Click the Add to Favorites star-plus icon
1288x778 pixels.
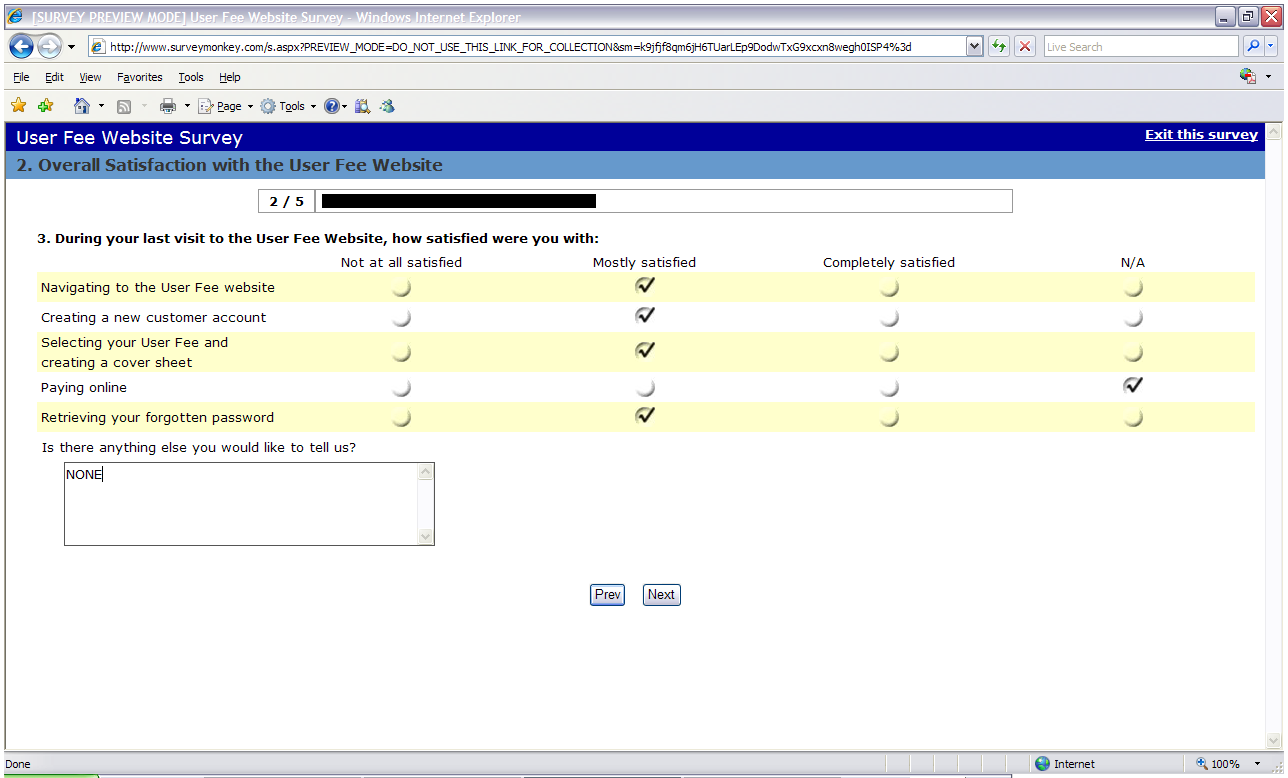(45, 105)
